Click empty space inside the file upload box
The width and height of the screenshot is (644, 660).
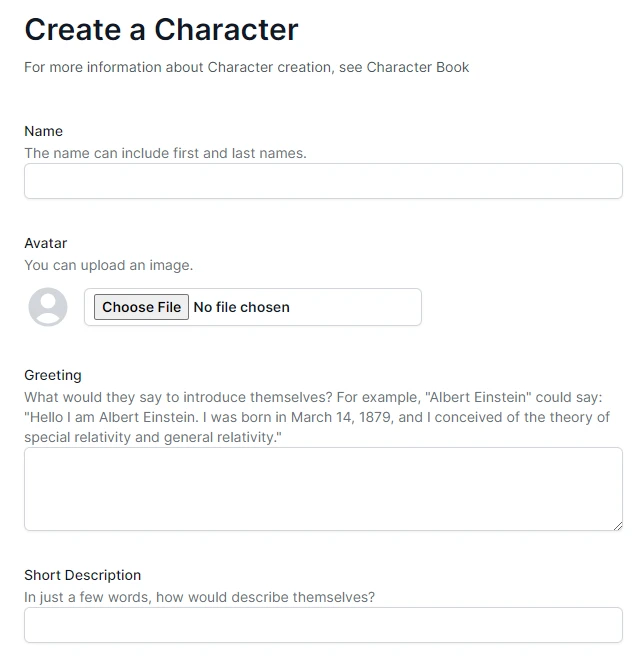click(356, 307)
